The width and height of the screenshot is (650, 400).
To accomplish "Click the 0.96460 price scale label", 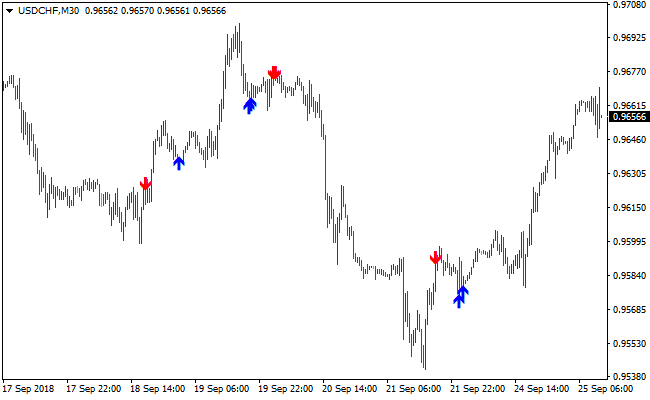I will pyautogui.click(x=629, y=140).
